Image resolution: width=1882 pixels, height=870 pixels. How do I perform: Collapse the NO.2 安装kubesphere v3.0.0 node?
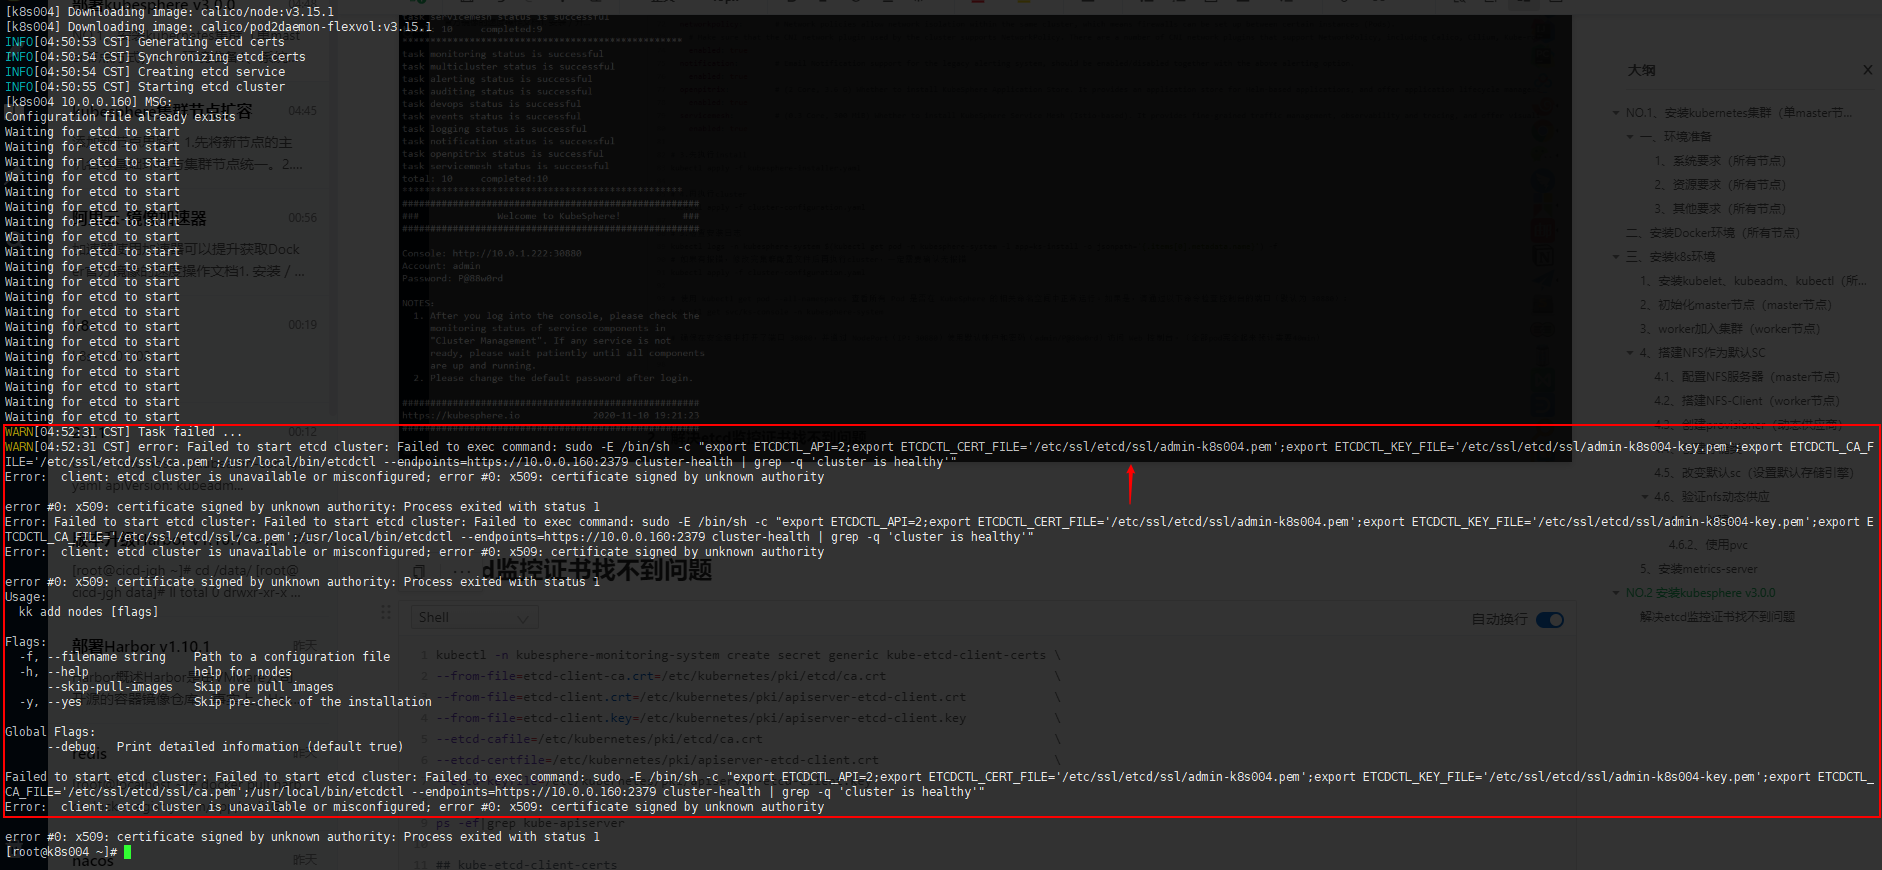tap(1616, 593)
